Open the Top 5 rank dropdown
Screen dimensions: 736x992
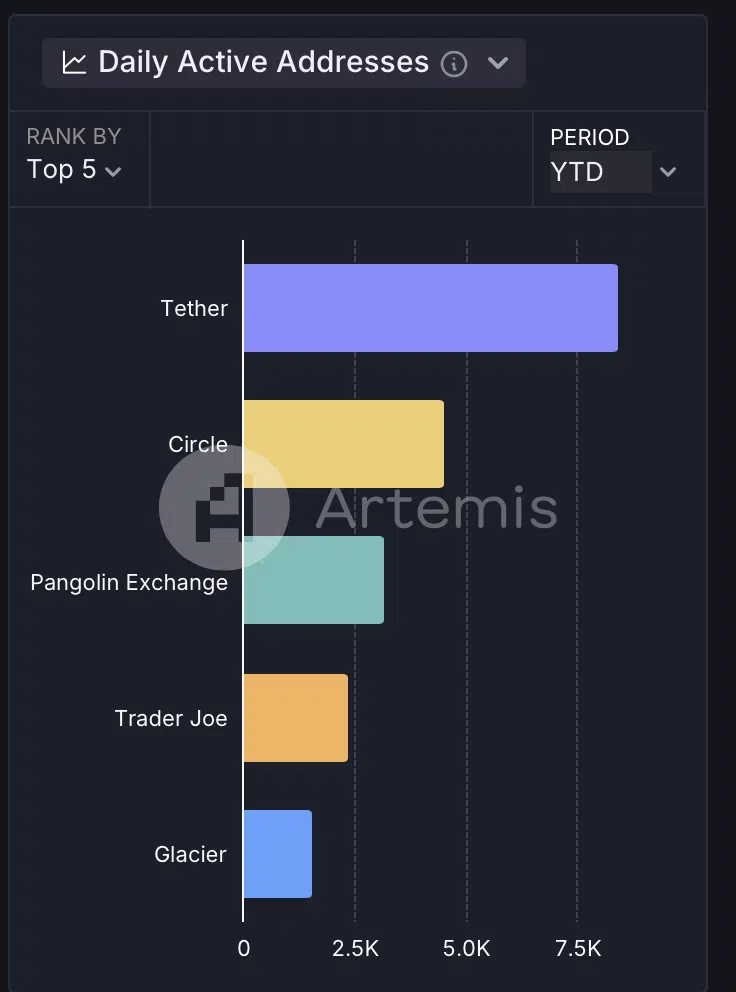pyautogui.click(x=74, y=170)
